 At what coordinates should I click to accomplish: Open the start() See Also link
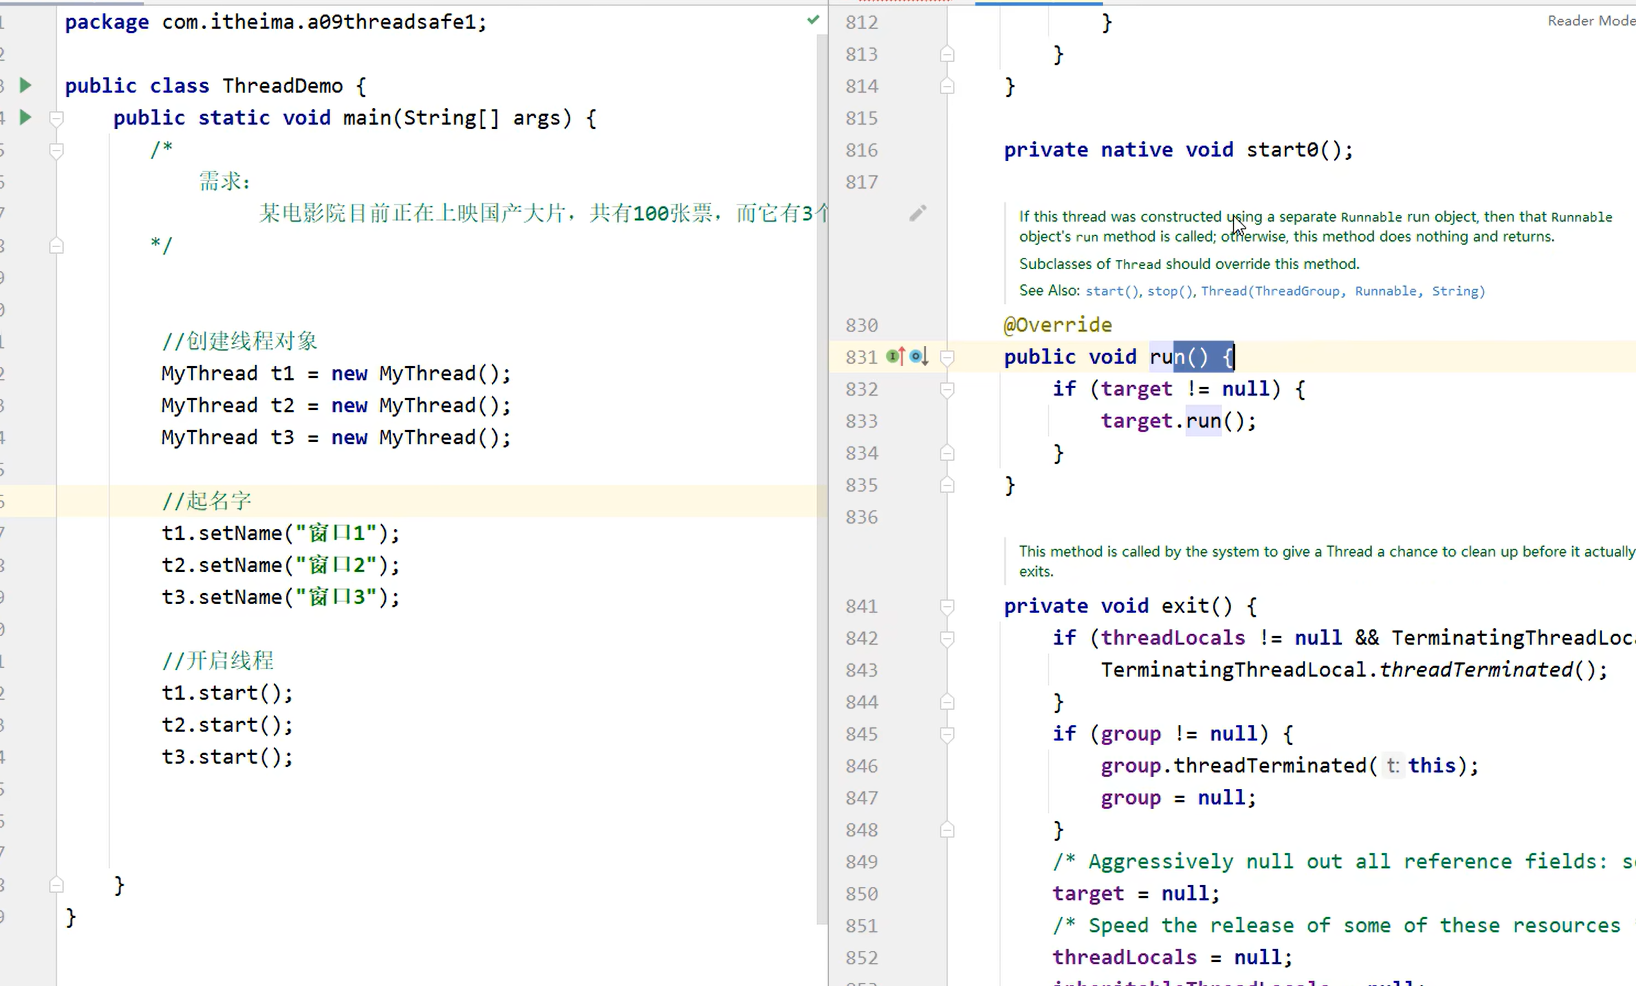(x=1110, y=291)
